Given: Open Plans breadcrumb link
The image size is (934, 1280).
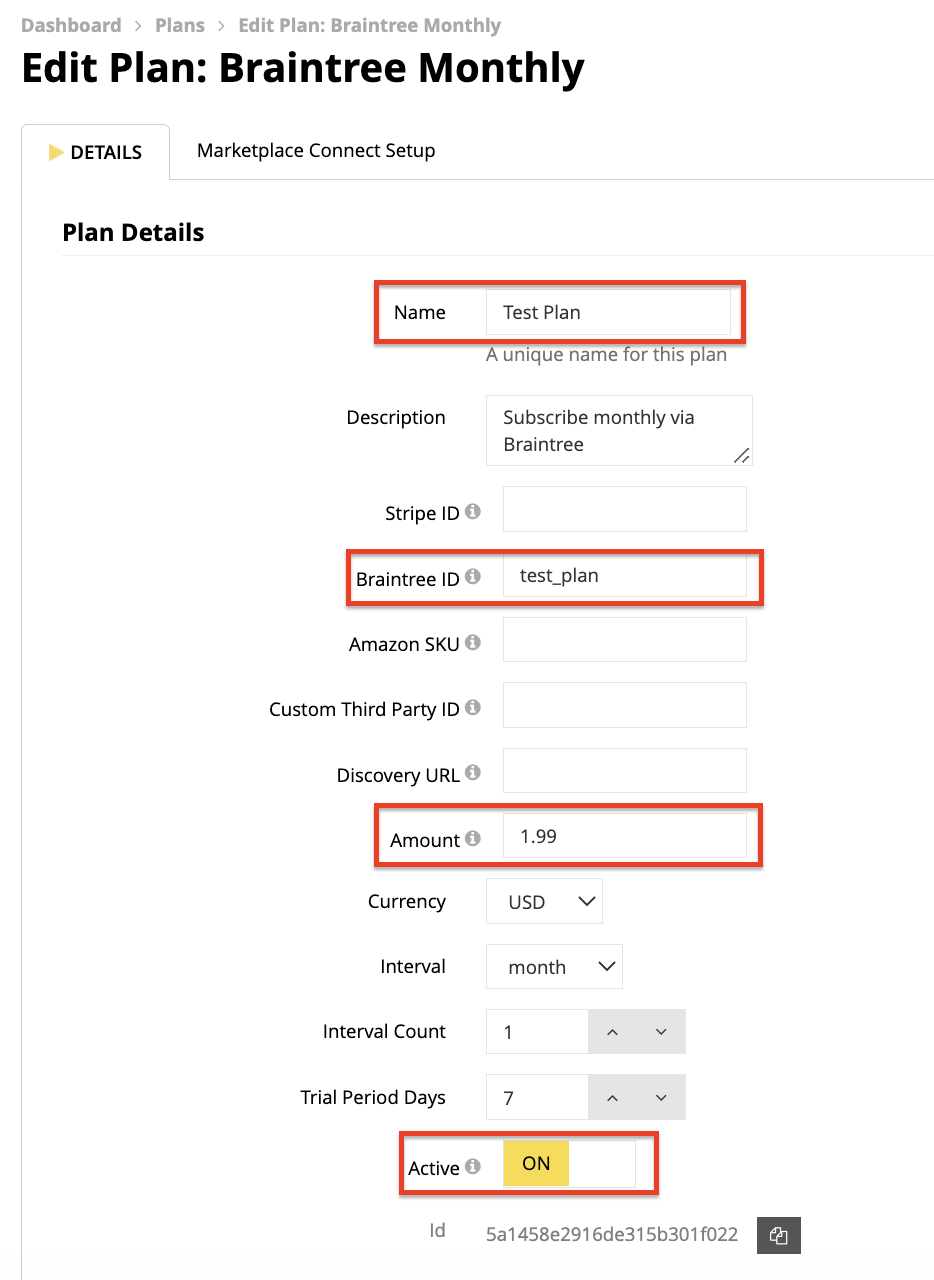Looking at the screenshot, I should click(180, 25).
